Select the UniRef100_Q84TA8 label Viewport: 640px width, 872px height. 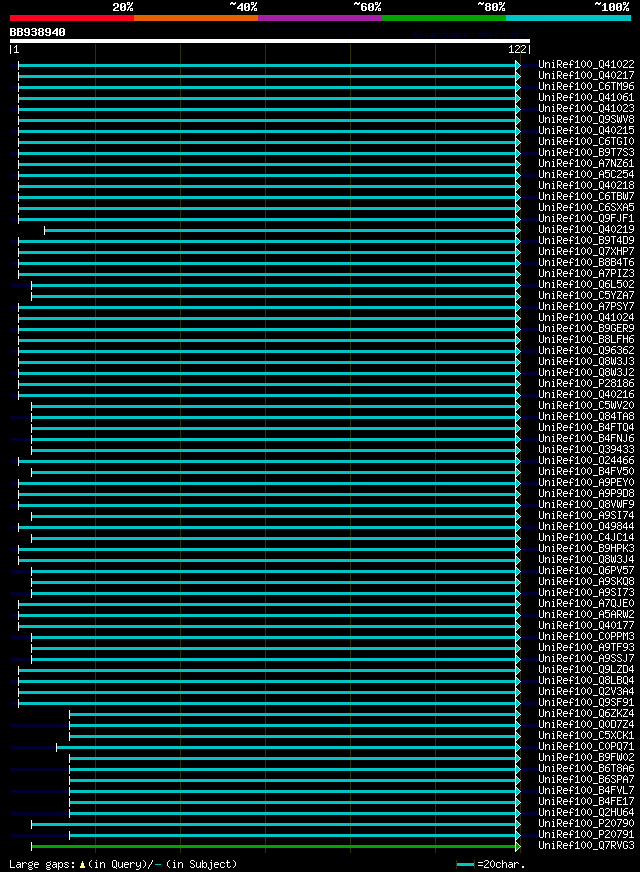(x=586, y=417)
